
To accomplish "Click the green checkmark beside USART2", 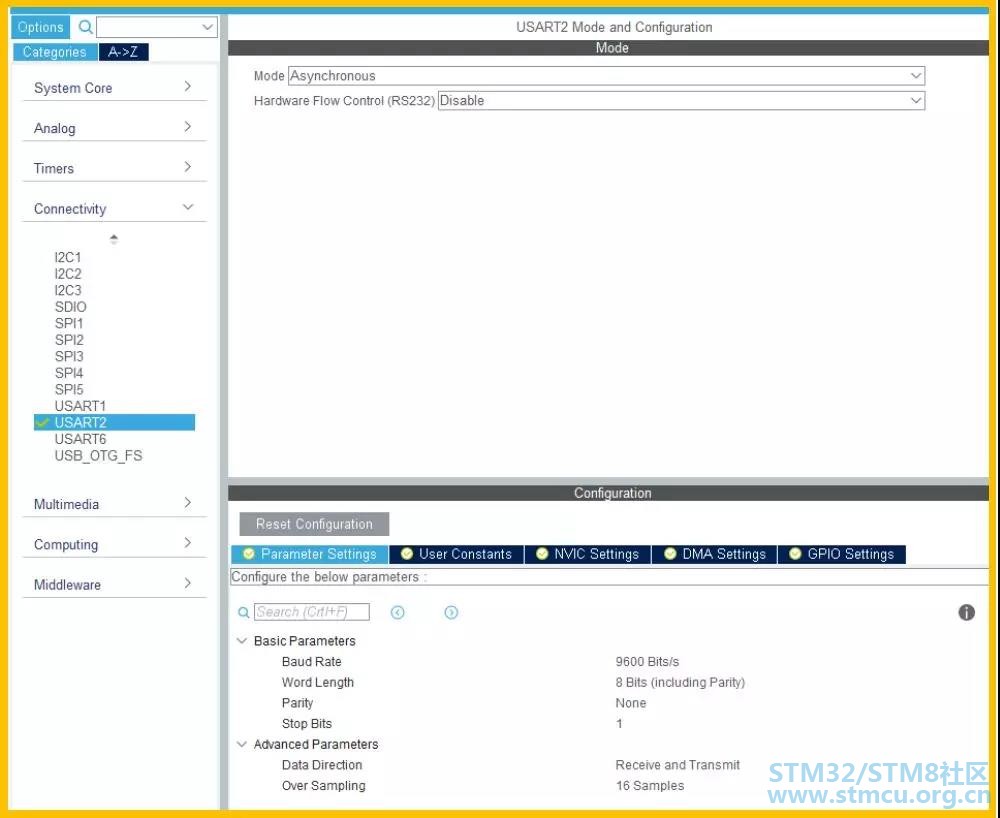I will tap(42, 423).
